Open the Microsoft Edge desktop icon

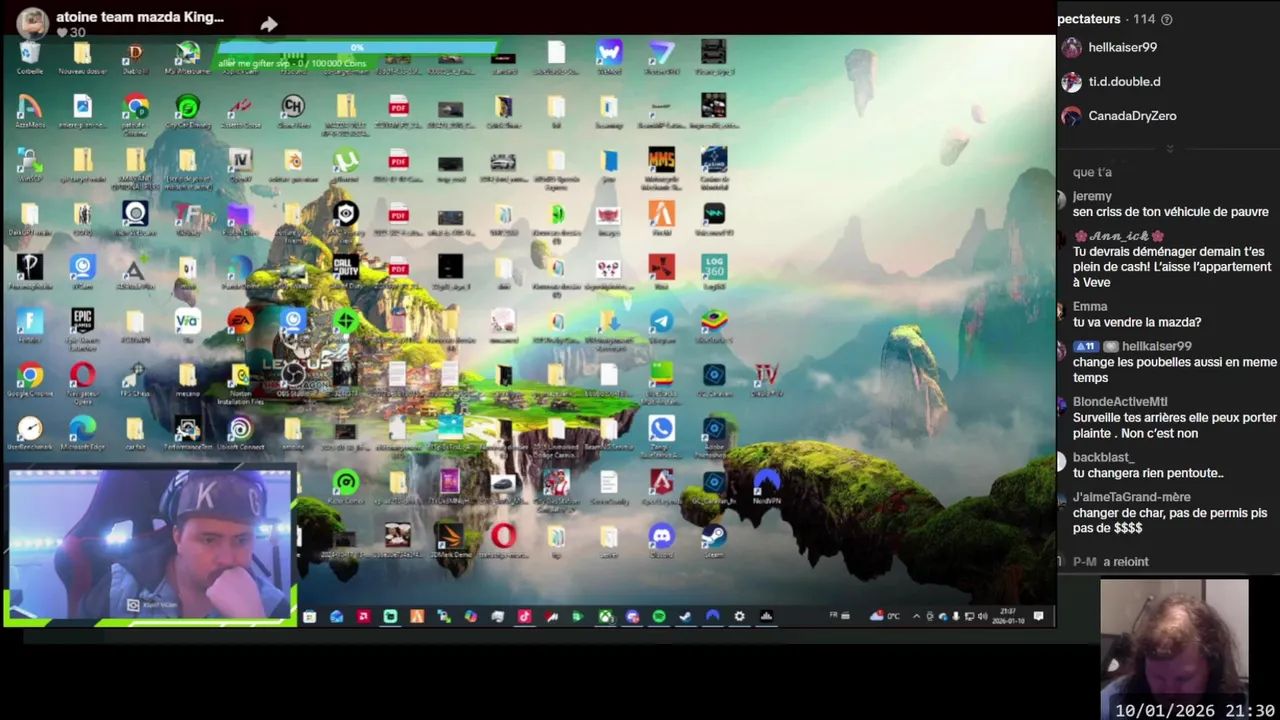pyautogui.click(x=82, y=434)
